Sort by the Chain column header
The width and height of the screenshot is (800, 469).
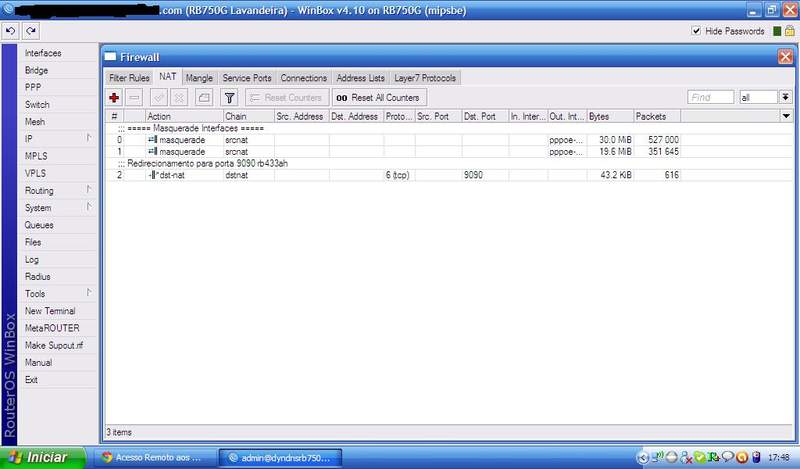249,116
